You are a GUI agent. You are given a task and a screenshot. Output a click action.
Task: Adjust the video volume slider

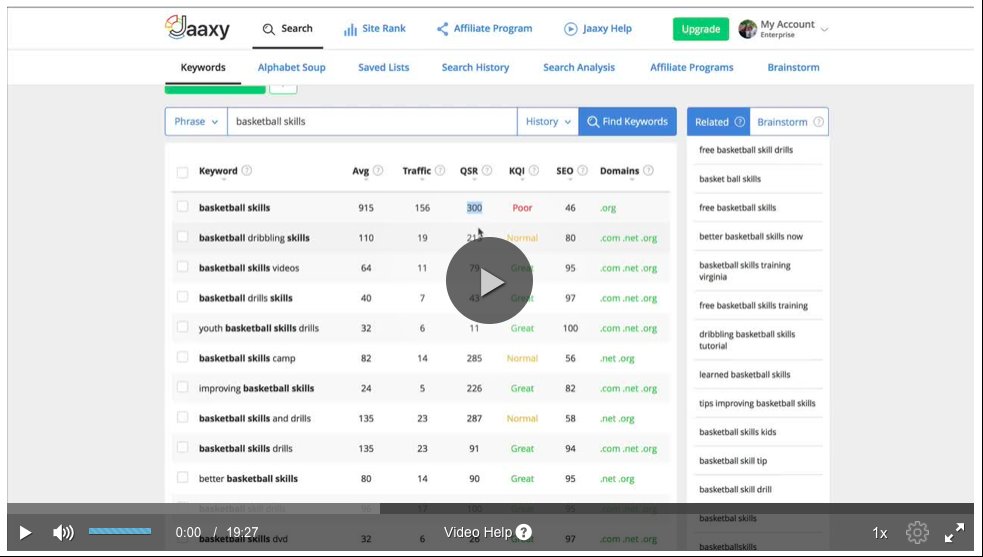[120, 531]
